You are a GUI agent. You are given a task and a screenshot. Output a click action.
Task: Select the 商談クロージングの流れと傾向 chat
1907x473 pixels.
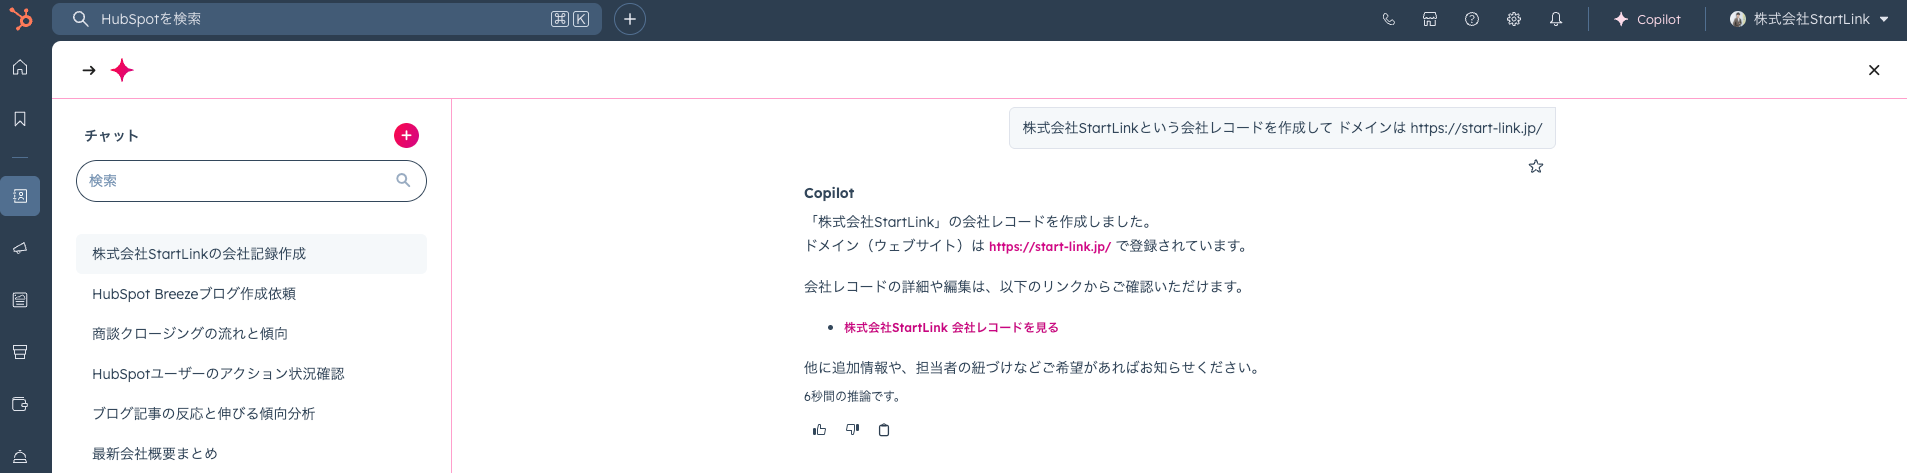click(x=190, y=334)
